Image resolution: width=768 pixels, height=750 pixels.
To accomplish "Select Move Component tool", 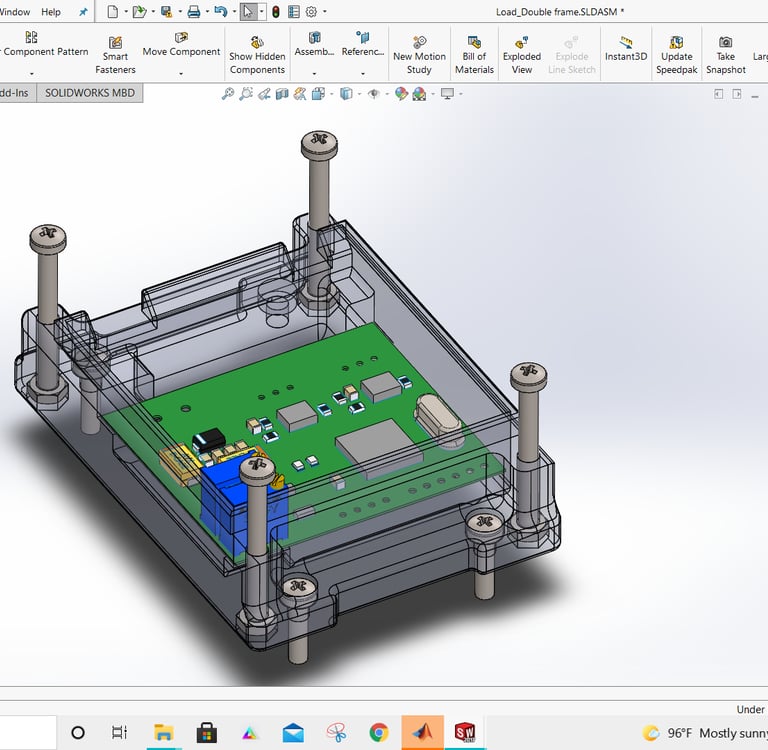I will tap(181, 45).
